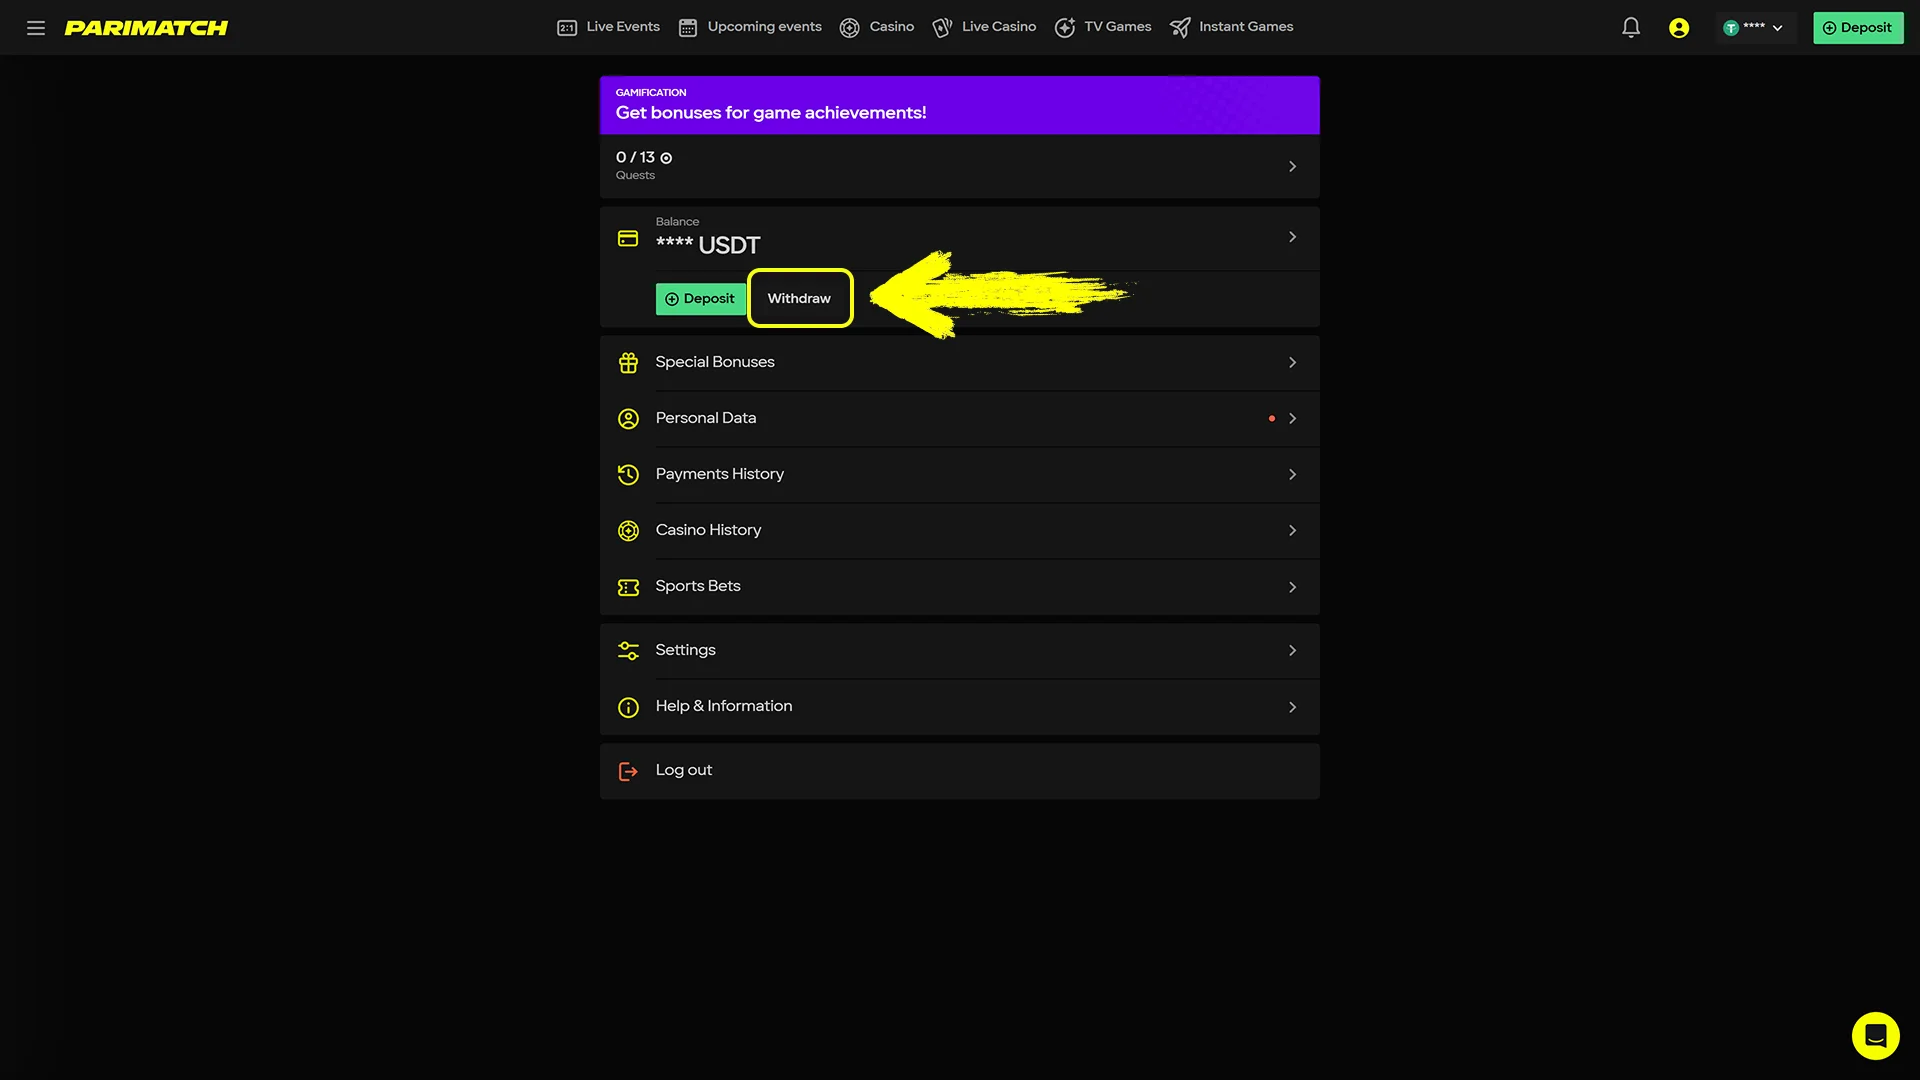Click the Special Bonuses gift icon
The image size is (1920, 1080).
point(628,362)
